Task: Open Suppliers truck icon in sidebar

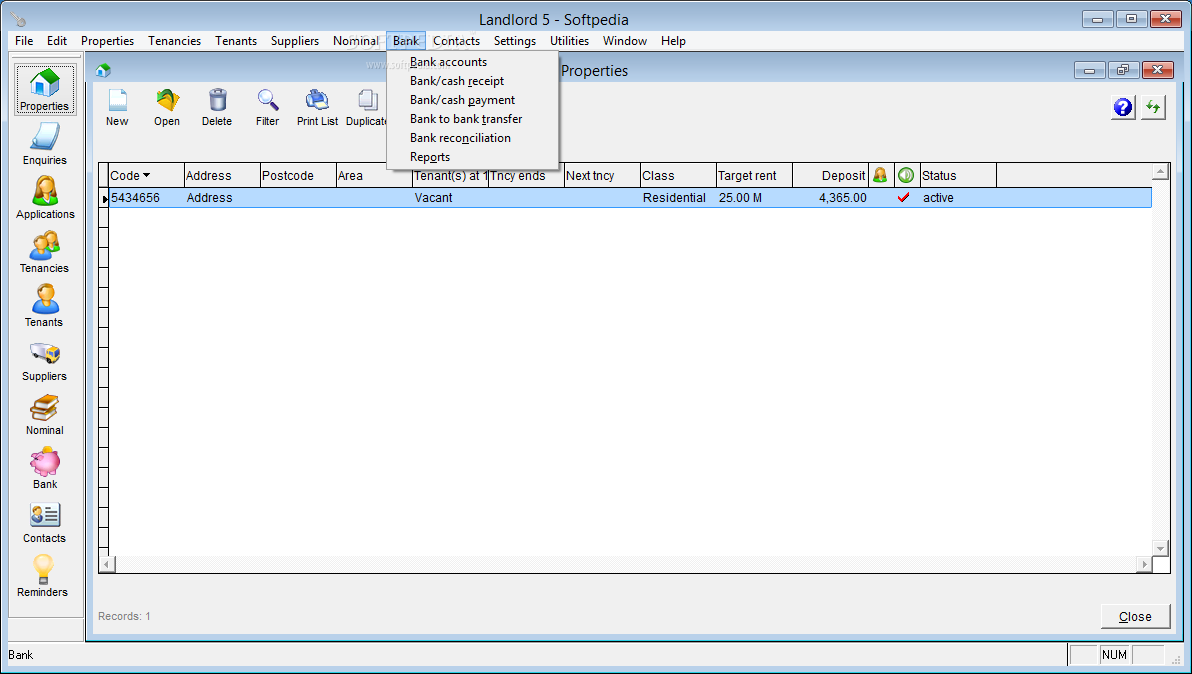Action: coord(45,360)
